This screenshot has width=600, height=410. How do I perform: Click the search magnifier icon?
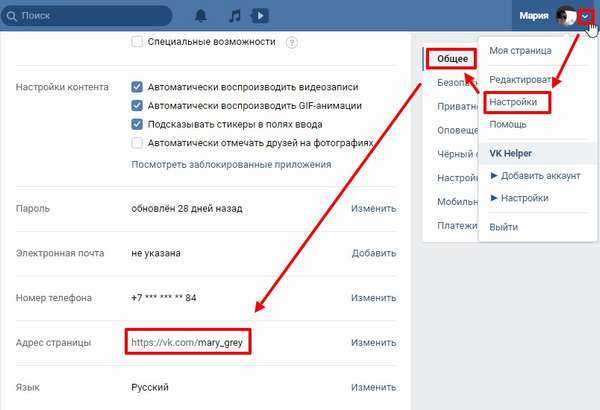point(12,16)
